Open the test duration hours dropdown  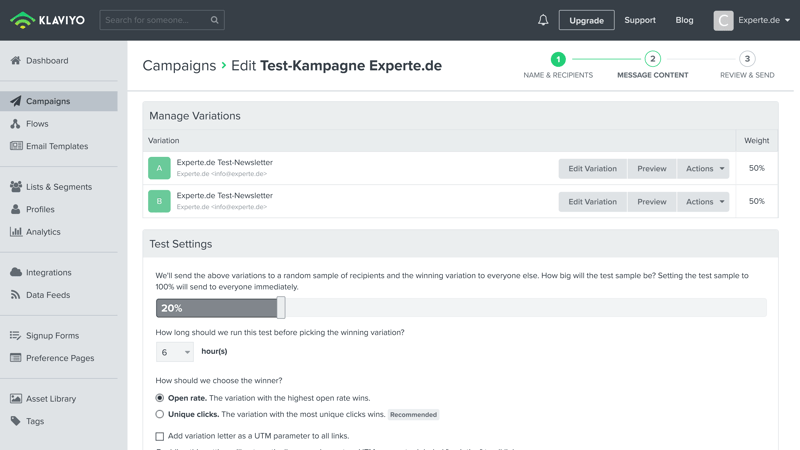(175, 352)
